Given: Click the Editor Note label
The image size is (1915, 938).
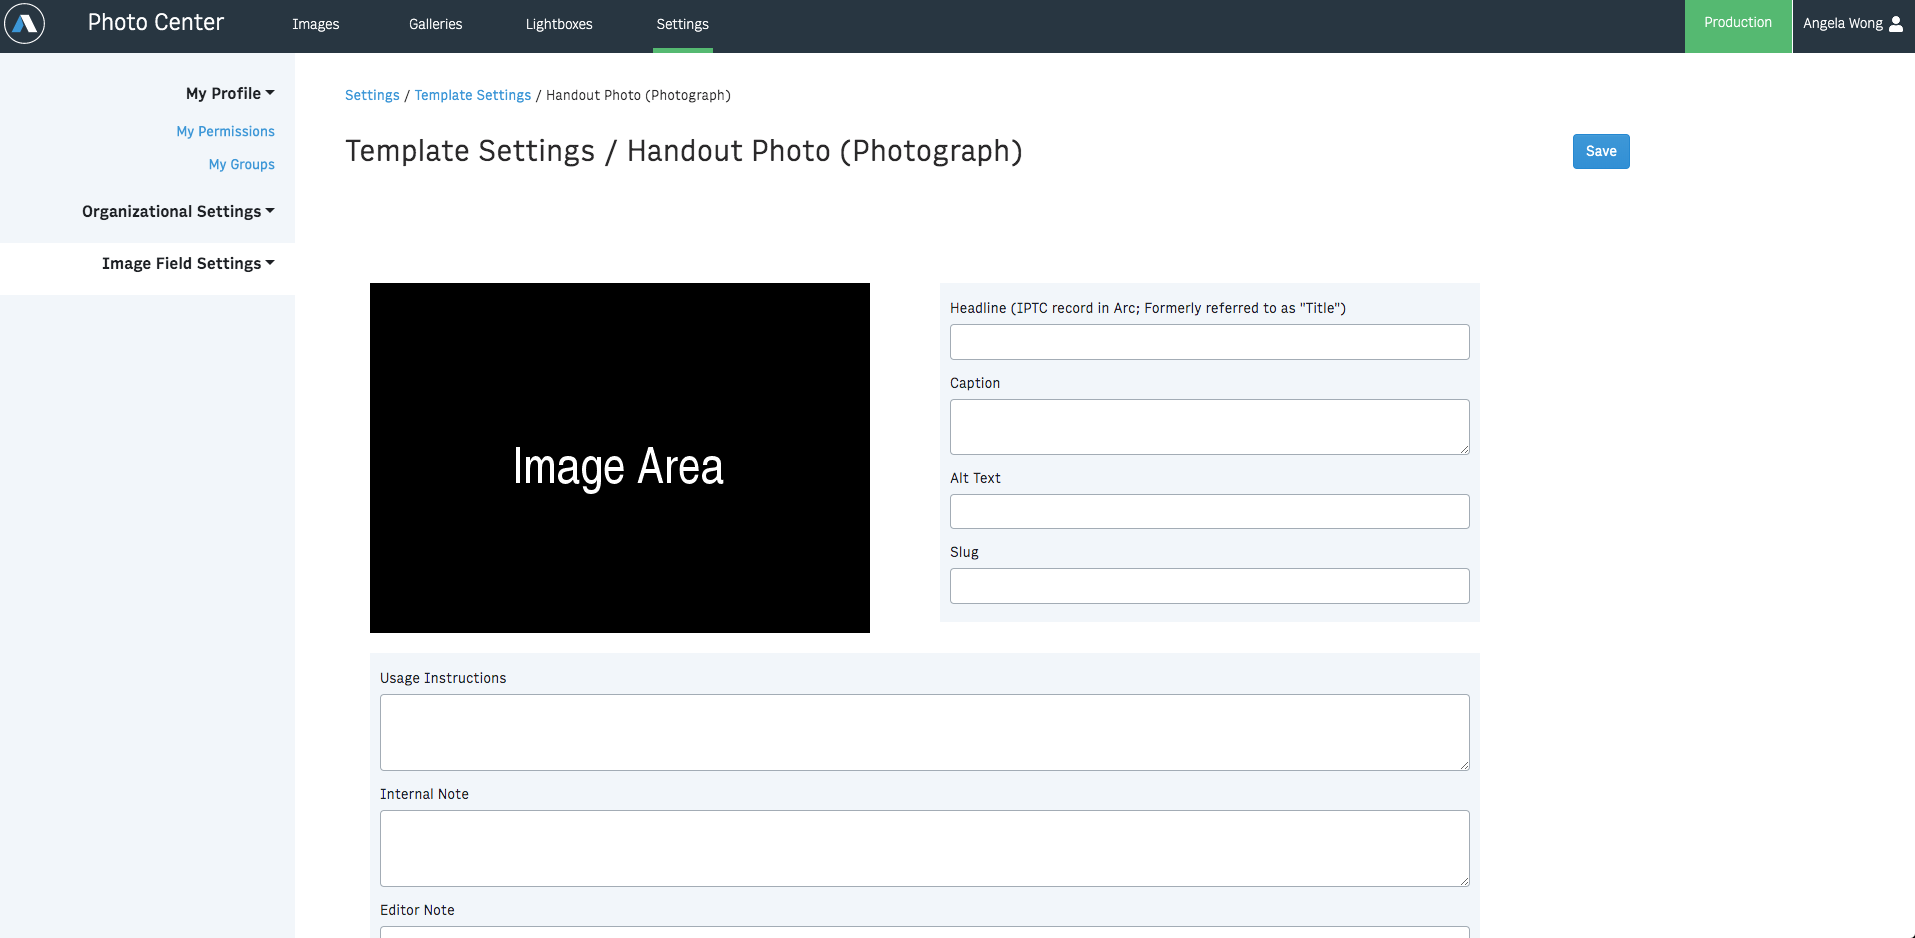Looking at the screenshot, I should click(417, 910).
